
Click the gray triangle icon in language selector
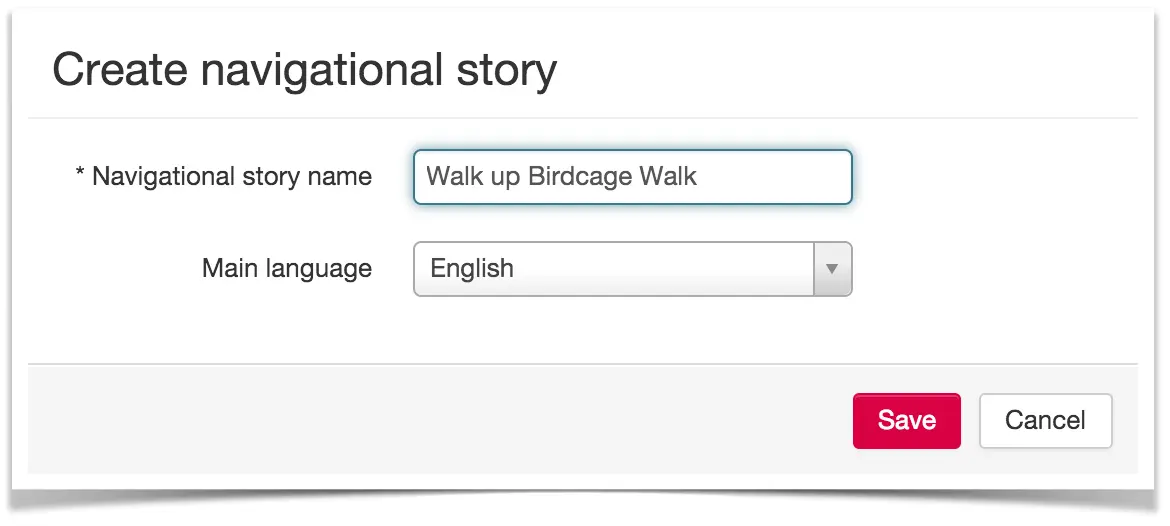click(833, 269)
